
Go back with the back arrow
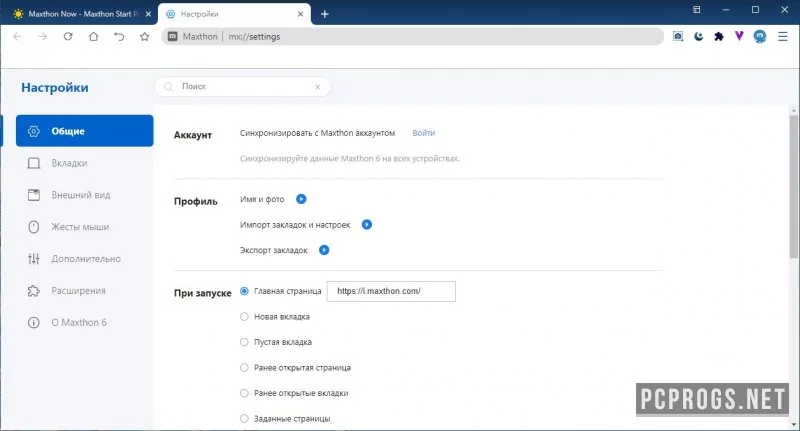tap(17, 37)
